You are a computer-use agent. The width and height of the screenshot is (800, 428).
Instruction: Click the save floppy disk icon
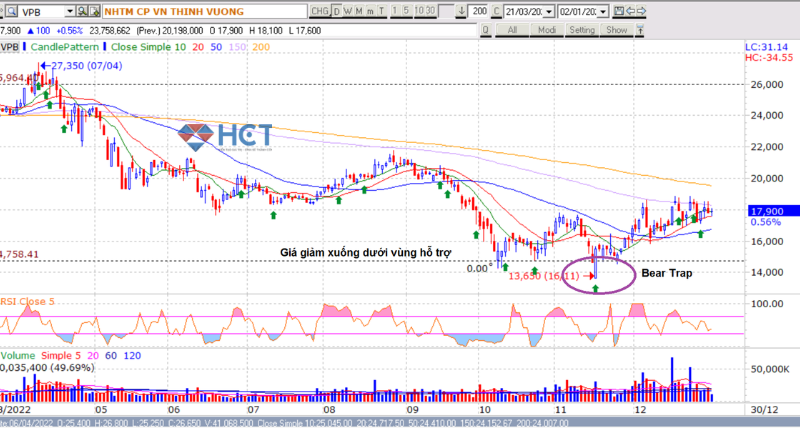[x=619, y=11]
